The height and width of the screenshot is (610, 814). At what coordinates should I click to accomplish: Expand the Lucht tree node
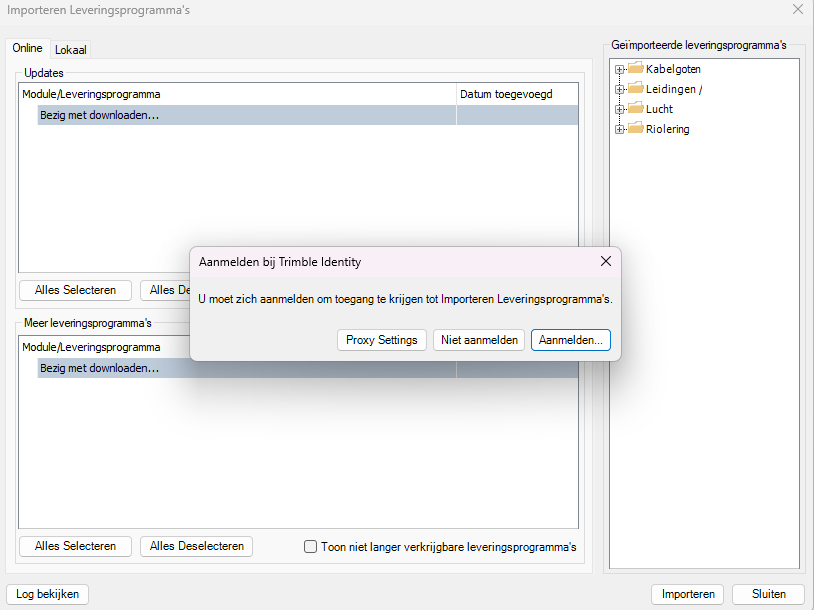pyautogui.click(x=619, y=109)
